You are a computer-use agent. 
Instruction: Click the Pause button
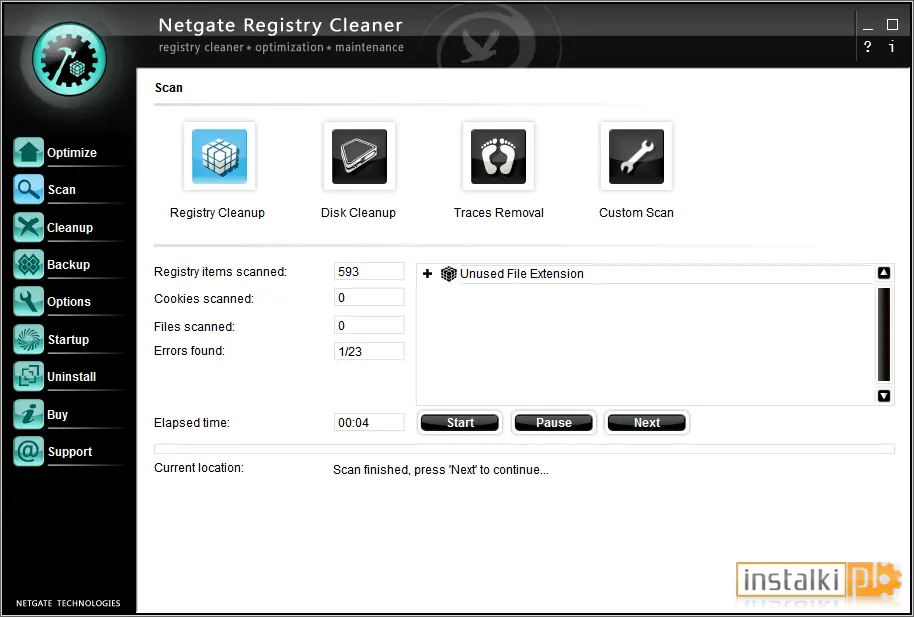(553, 423)
